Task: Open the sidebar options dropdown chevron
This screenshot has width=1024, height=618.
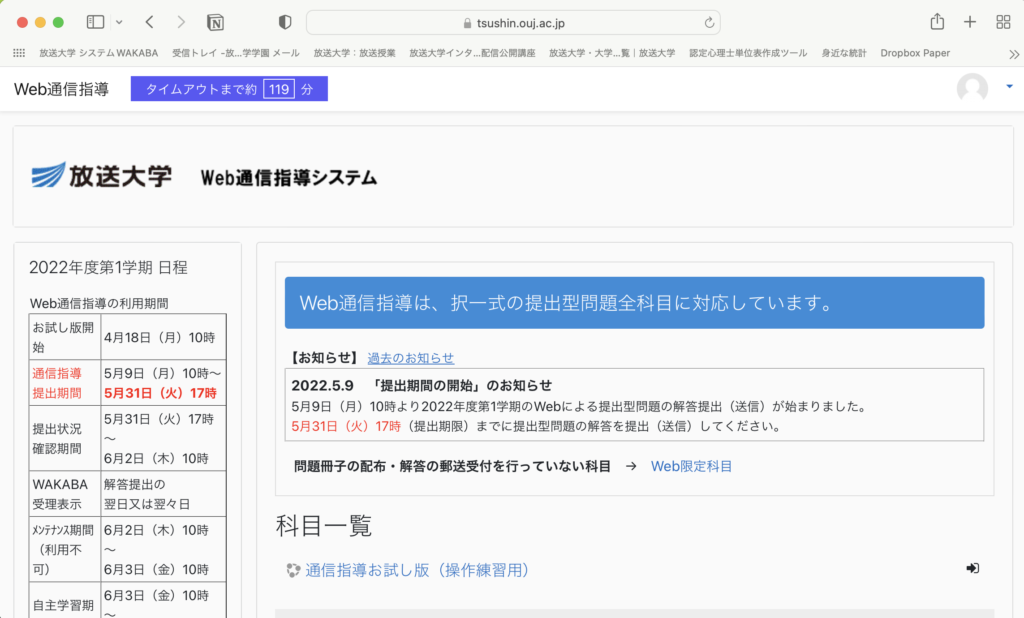Action: pos(119,22)
